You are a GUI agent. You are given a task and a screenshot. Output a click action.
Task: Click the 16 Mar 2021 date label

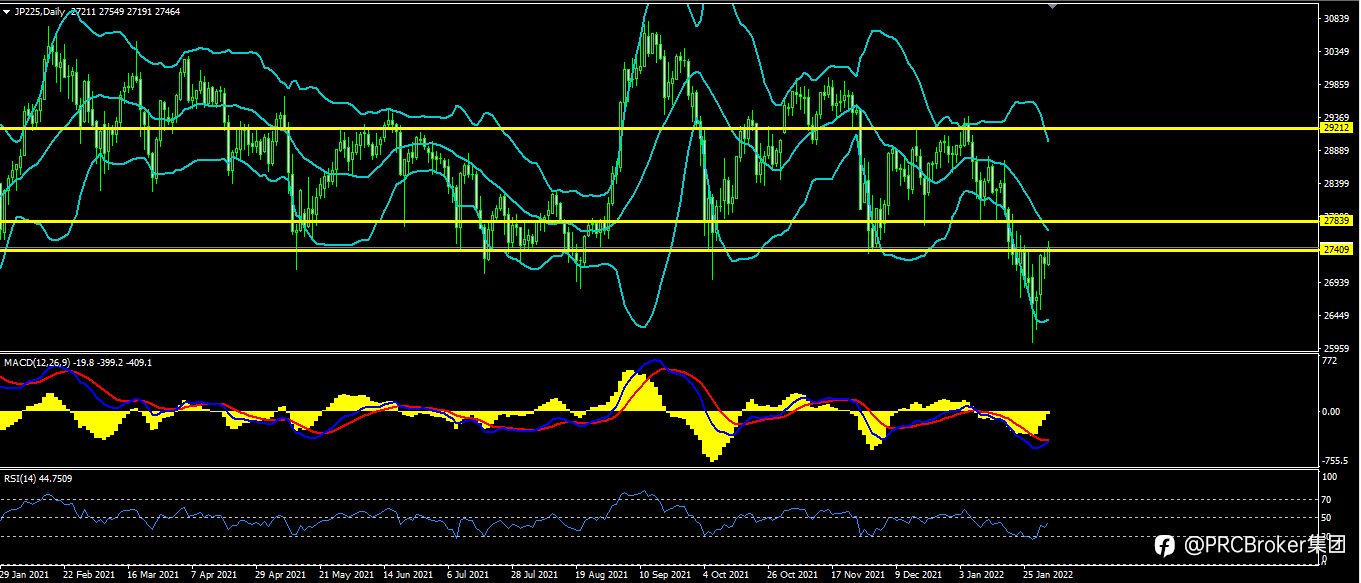pyautogui.click(x=151, y=576)
